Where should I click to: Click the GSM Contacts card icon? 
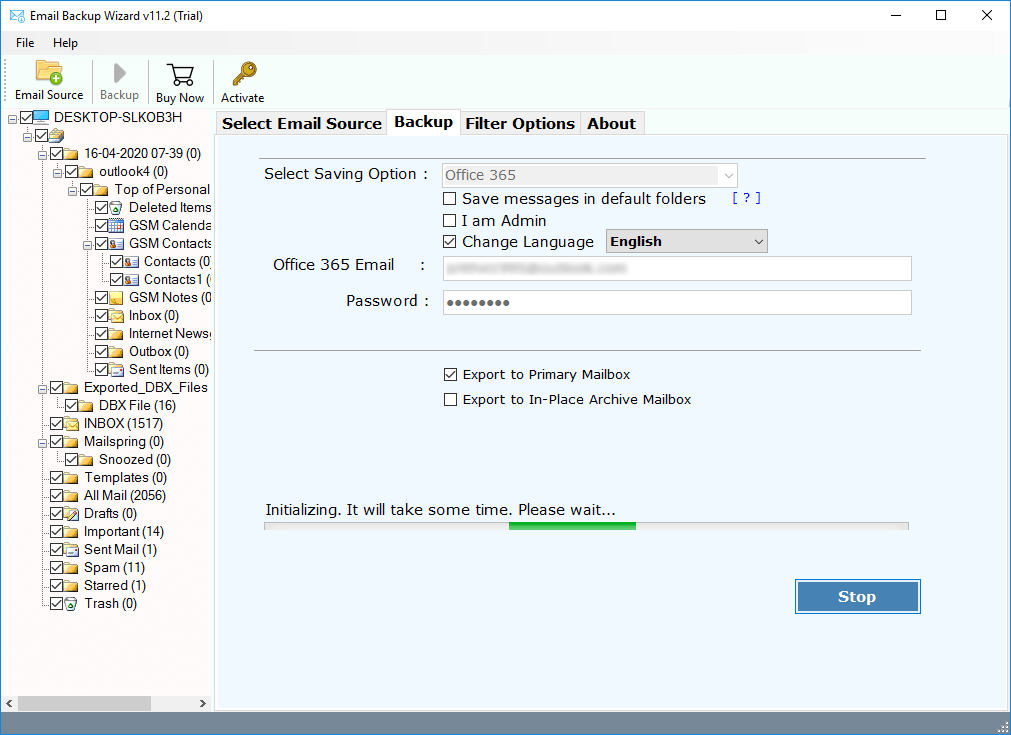point(116,244)
